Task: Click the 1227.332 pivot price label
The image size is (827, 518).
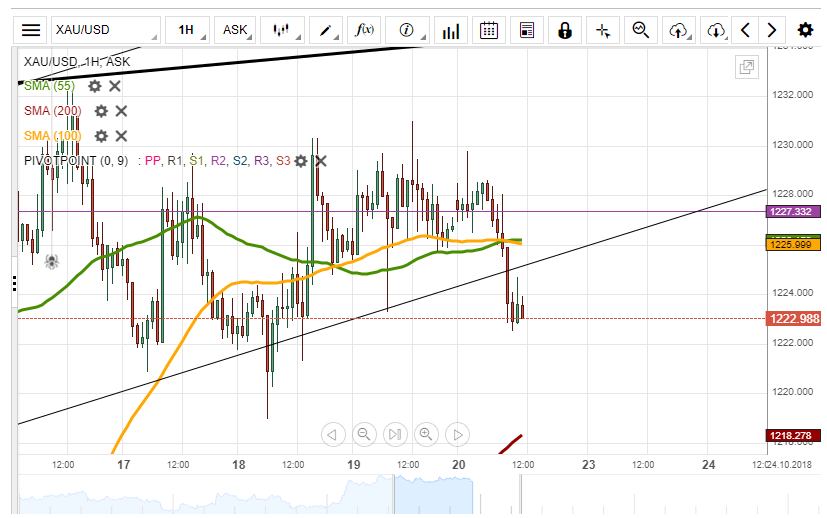Action: click(793, 212)
